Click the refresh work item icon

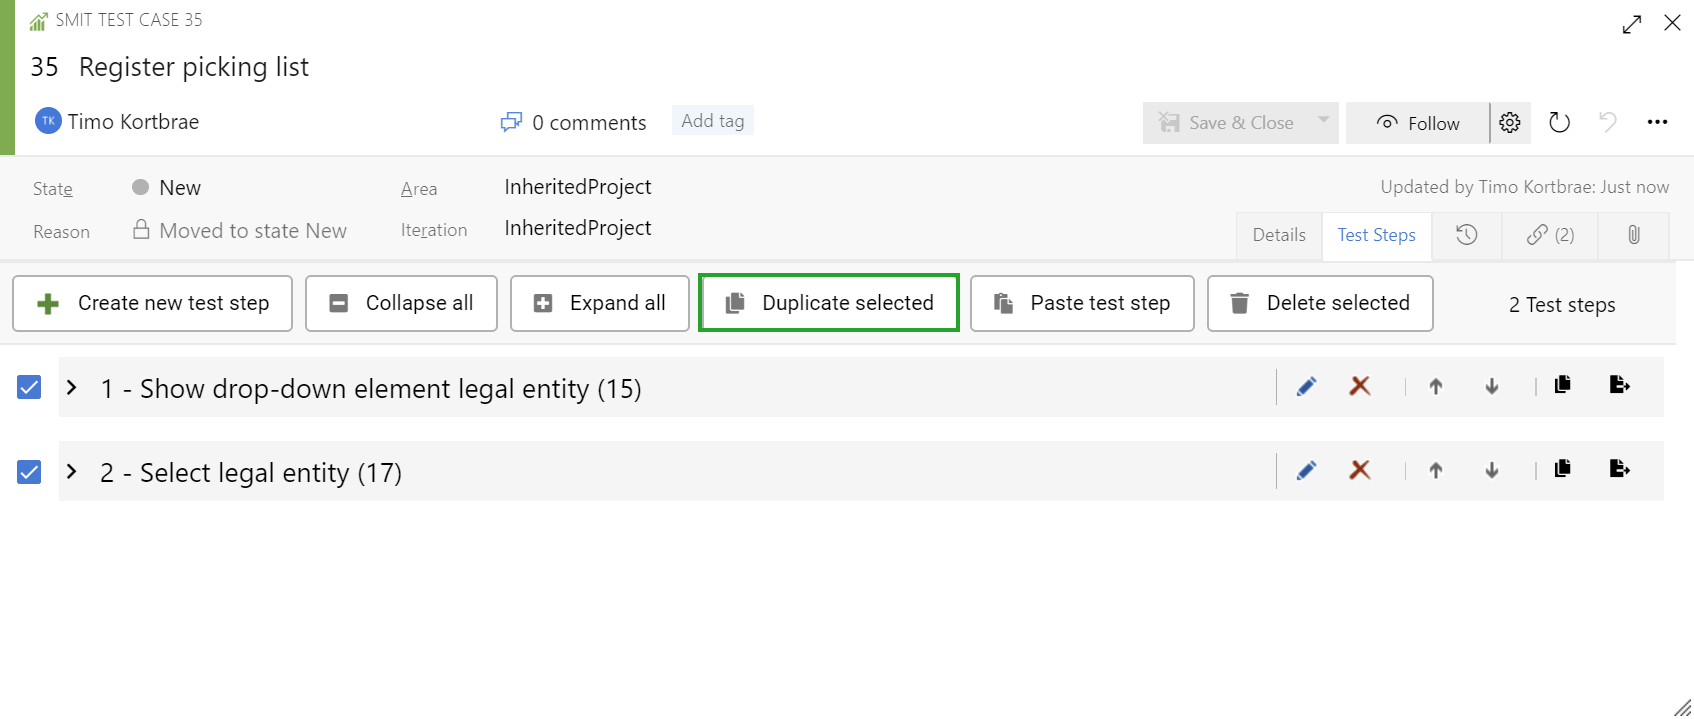pyautogui.click(x=1559, y=123)
